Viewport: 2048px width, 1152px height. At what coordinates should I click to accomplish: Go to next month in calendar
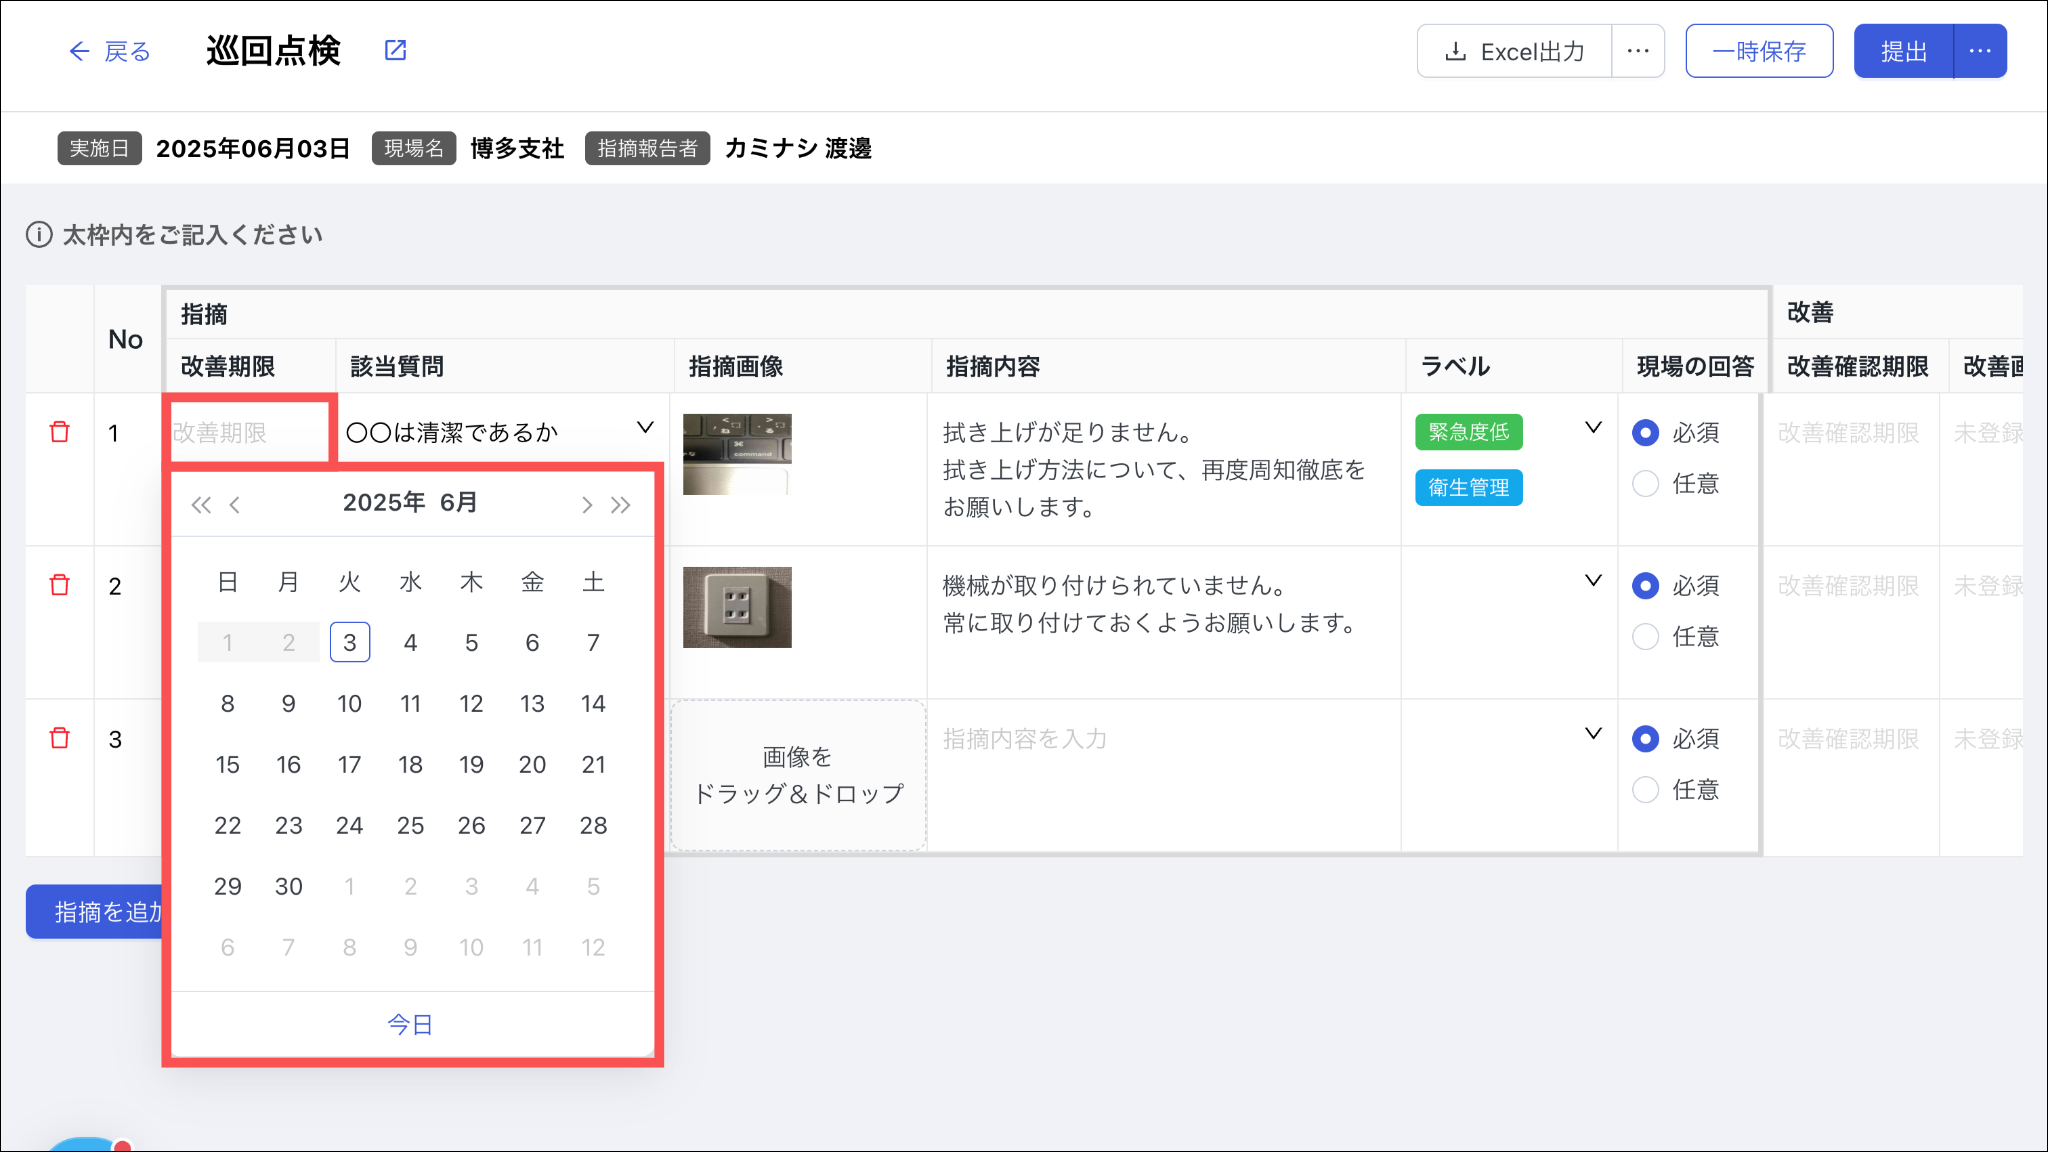[x=587, y=505]
